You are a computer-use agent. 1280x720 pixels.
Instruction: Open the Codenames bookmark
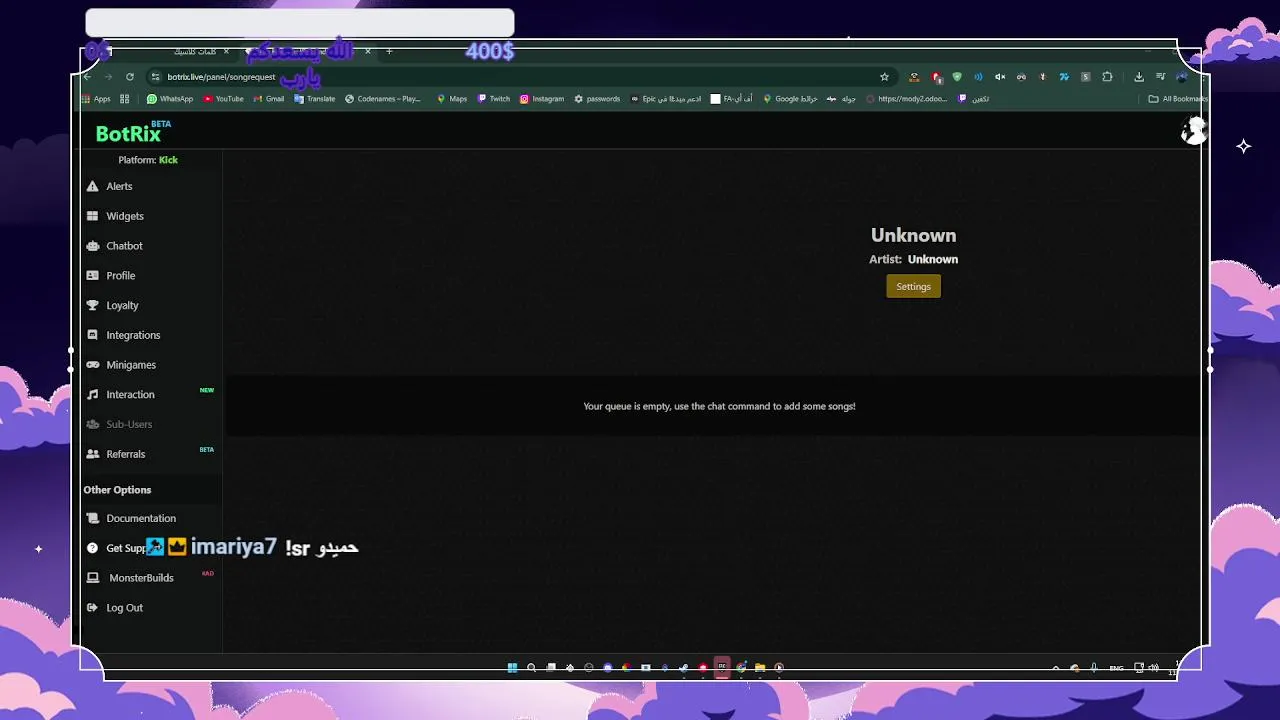click(383, 99)
